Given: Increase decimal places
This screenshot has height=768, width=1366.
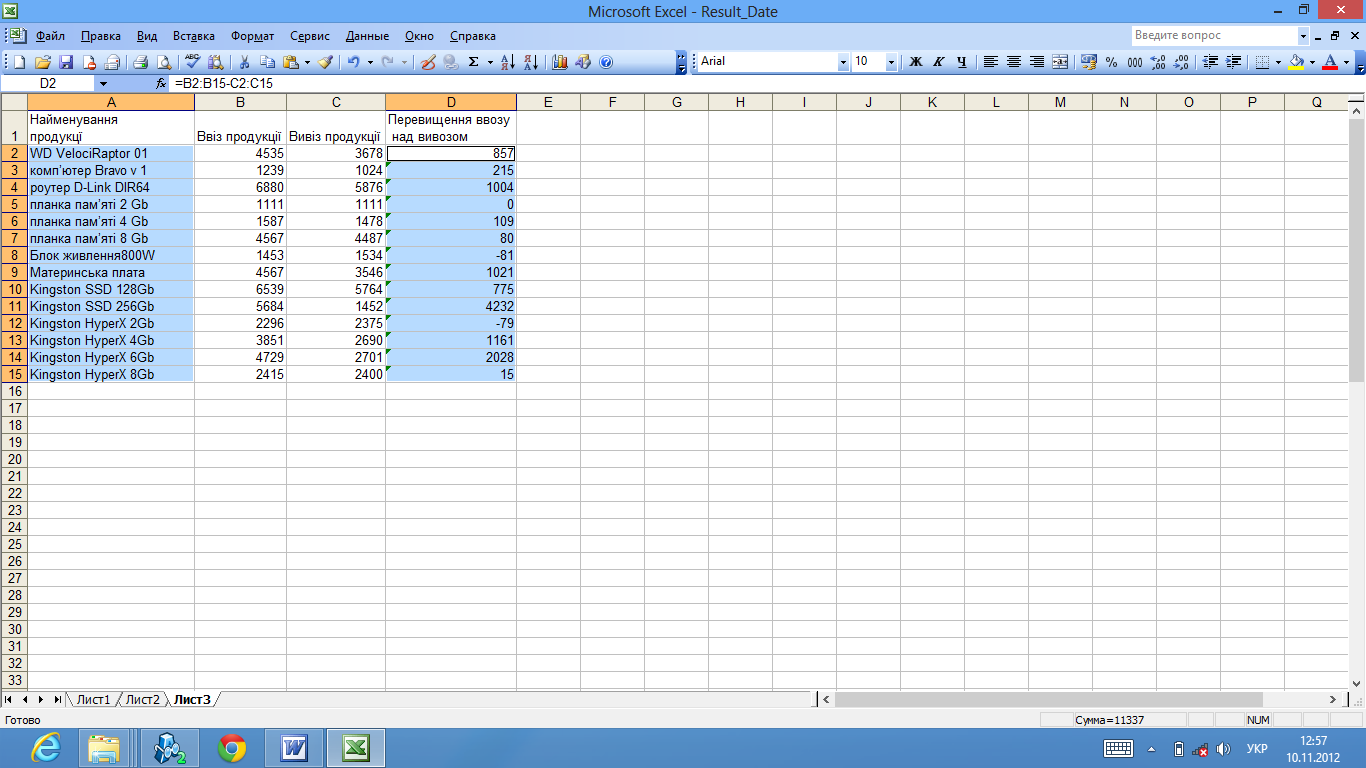Looking at the screenshot, I should (1158, 62).
